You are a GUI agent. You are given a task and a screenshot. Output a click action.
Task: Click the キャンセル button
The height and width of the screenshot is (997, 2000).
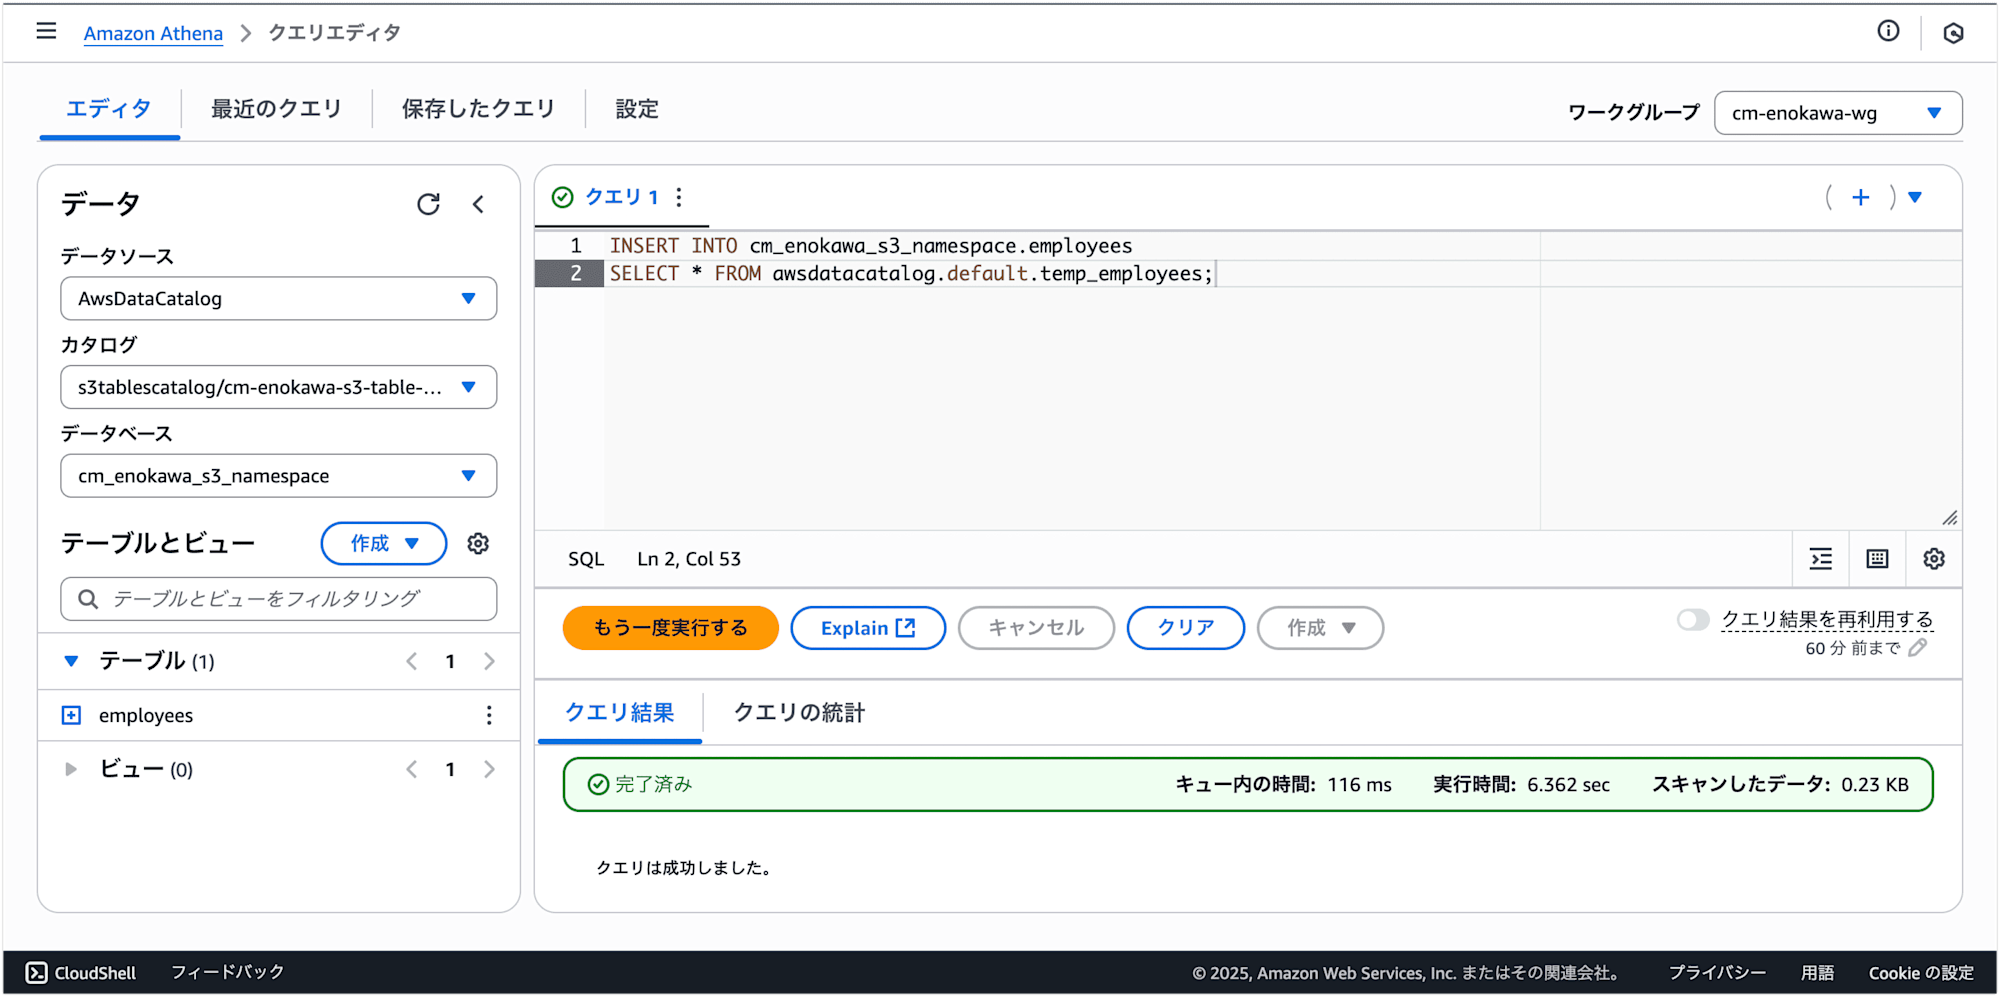tap(1036, 628)
